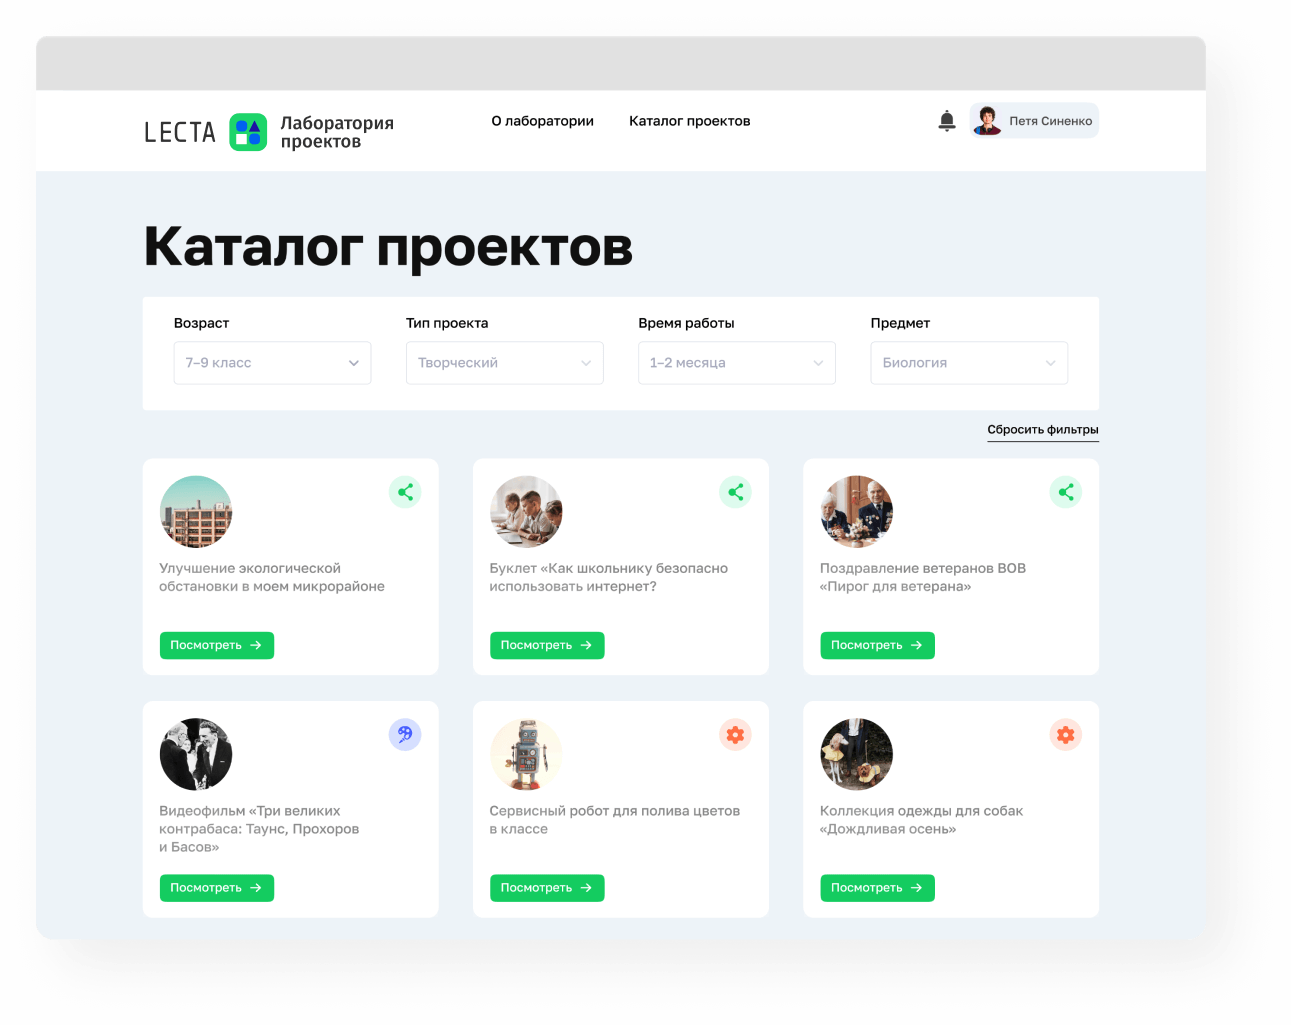Expand the Тип проекта dropdown
The image size is (1291, 1025).
coord(504,363)
